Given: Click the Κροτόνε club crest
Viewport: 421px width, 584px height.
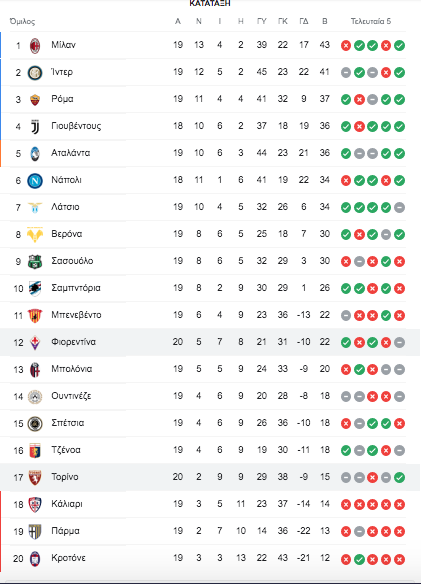Looking at the screenshot, I should coord(35,558).
